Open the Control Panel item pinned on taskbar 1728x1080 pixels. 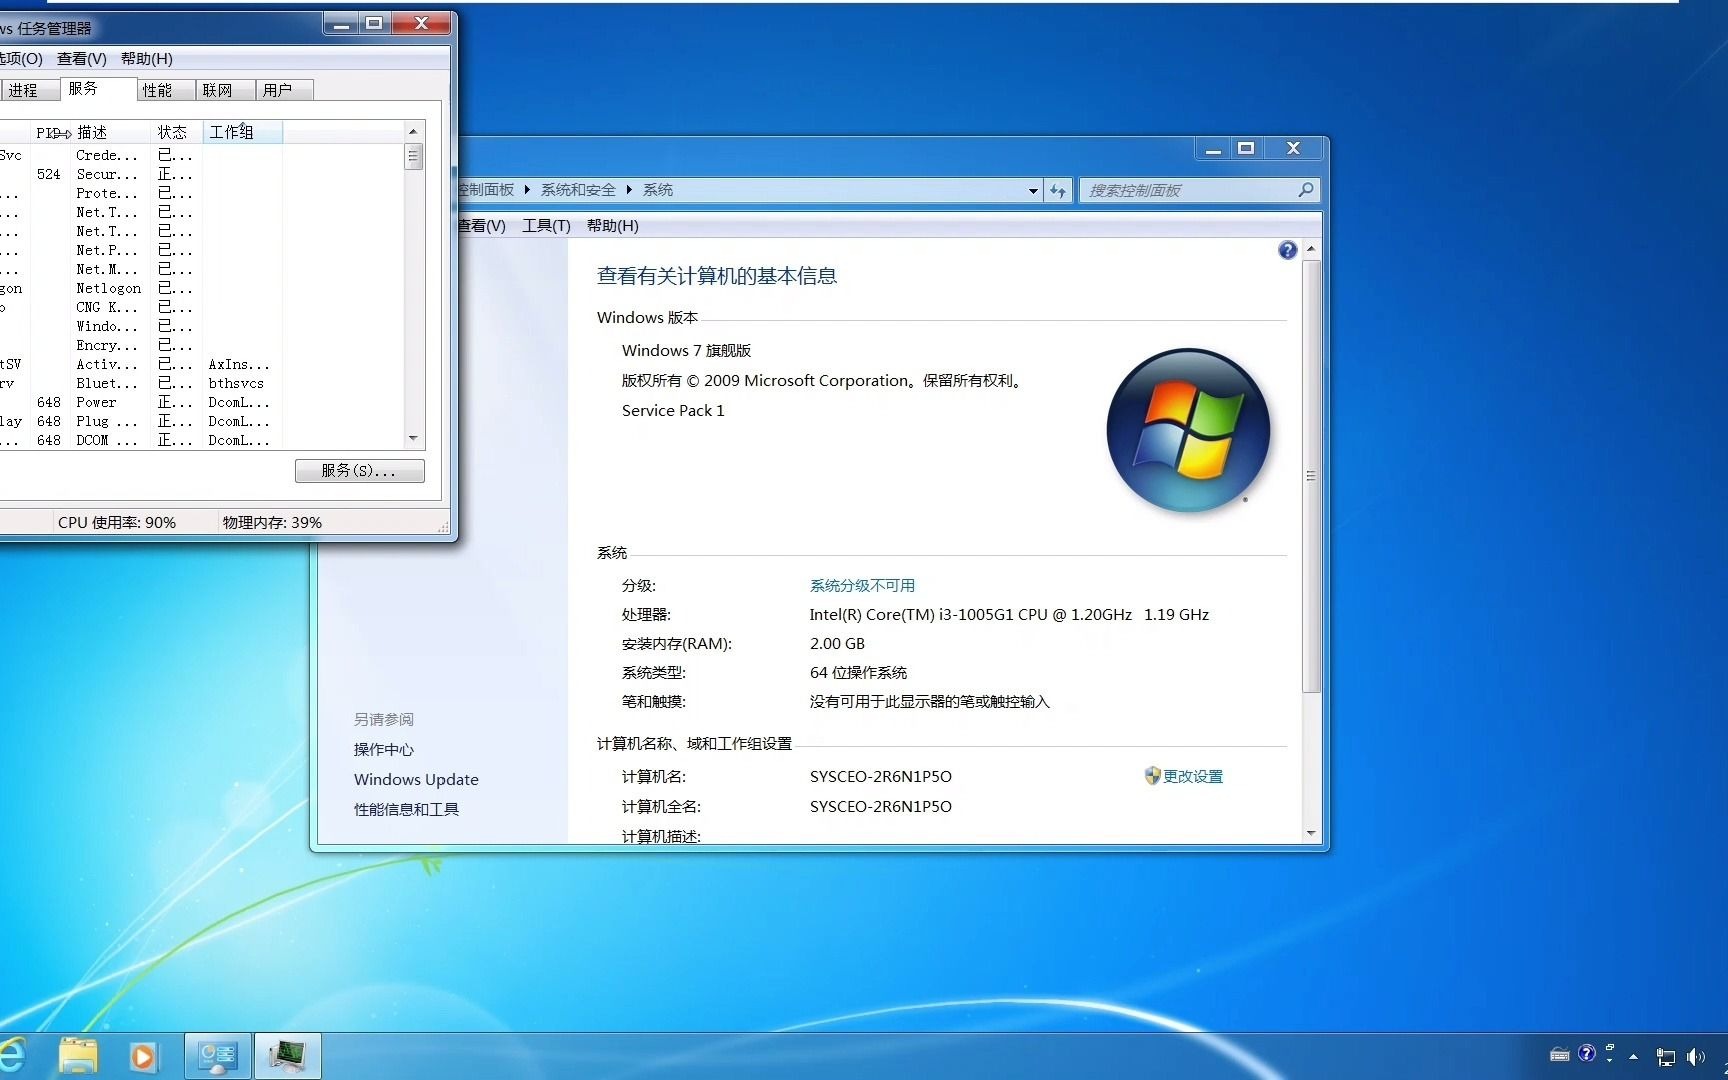pos(217,1055)
